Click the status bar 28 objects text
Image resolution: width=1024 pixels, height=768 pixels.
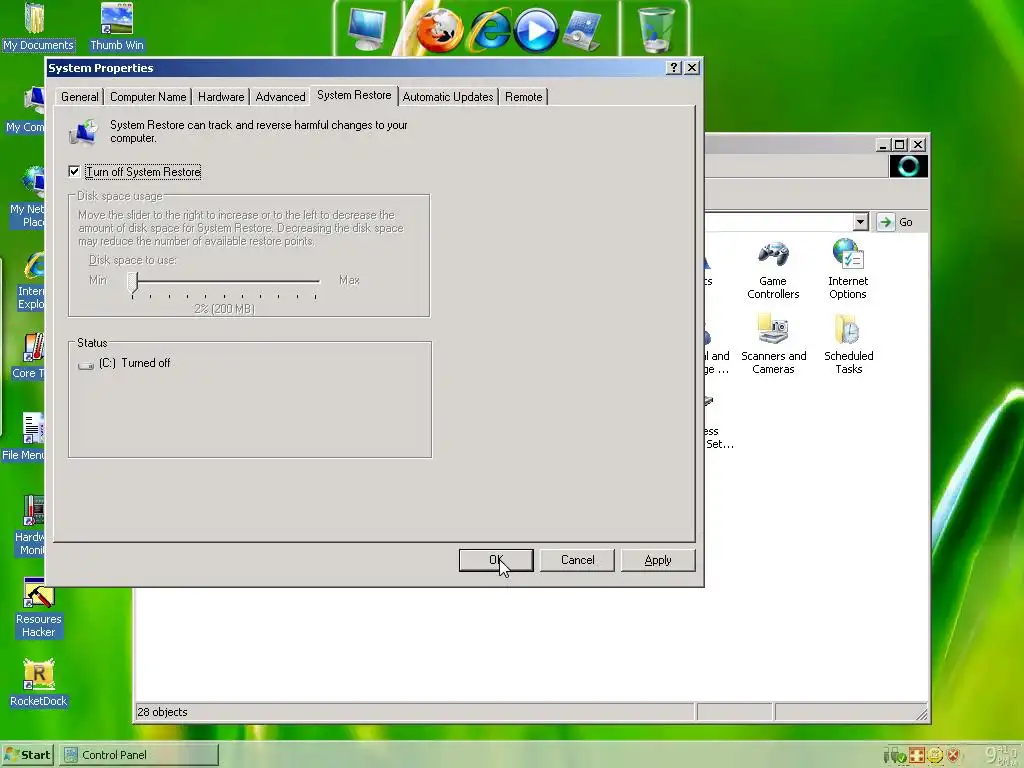162,712
